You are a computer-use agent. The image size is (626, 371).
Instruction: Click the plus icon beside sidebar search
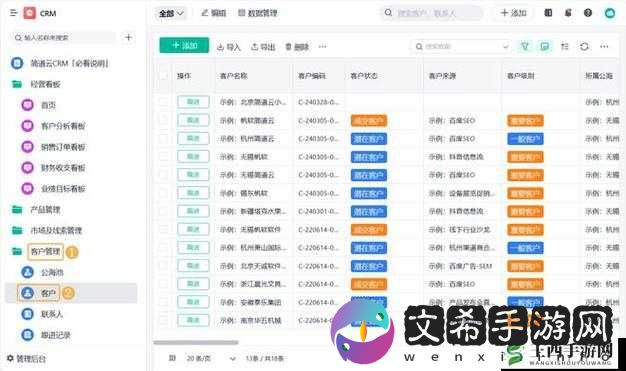pos(128,38)
